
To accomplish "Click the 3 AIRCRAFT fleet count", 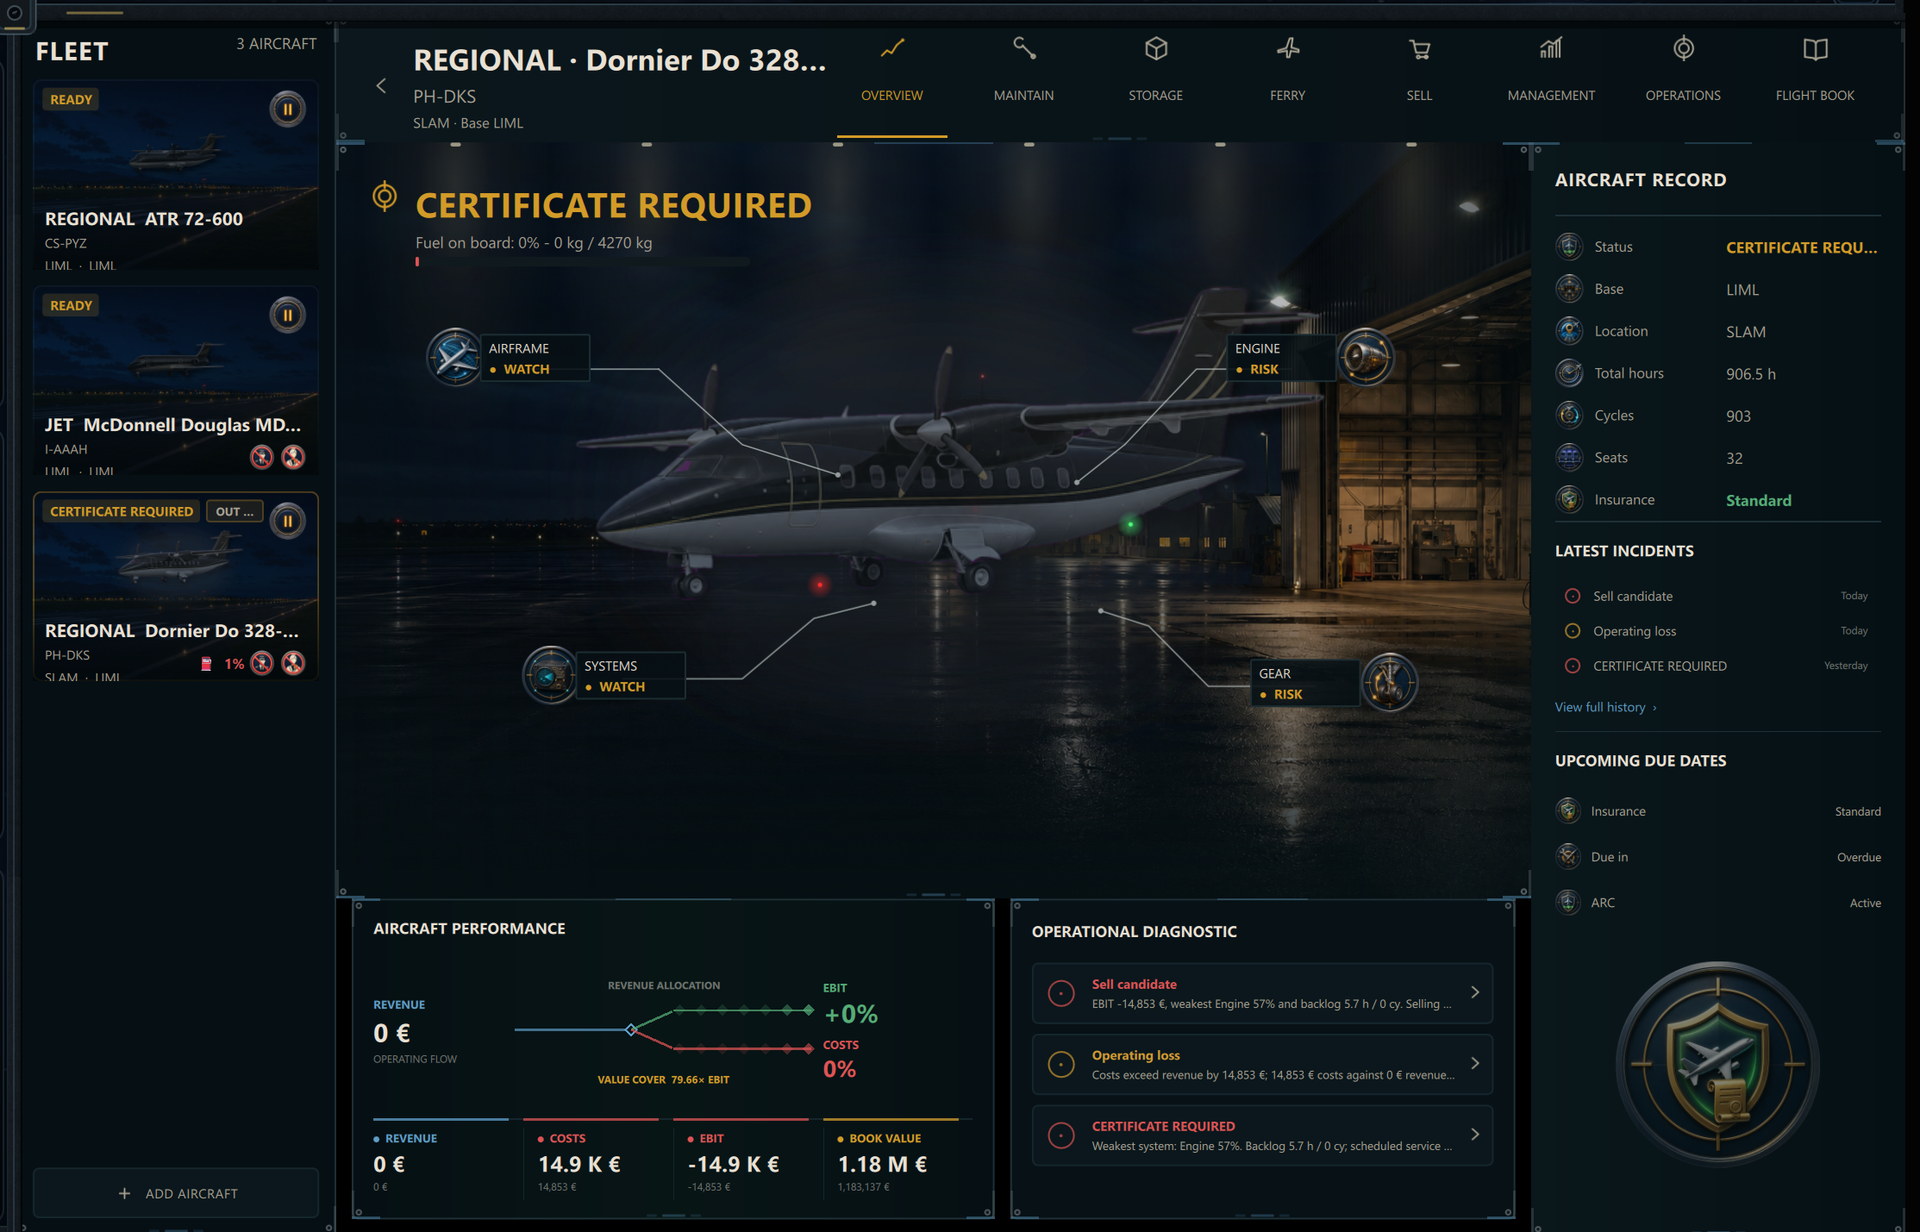I will [x=276, y=43].
